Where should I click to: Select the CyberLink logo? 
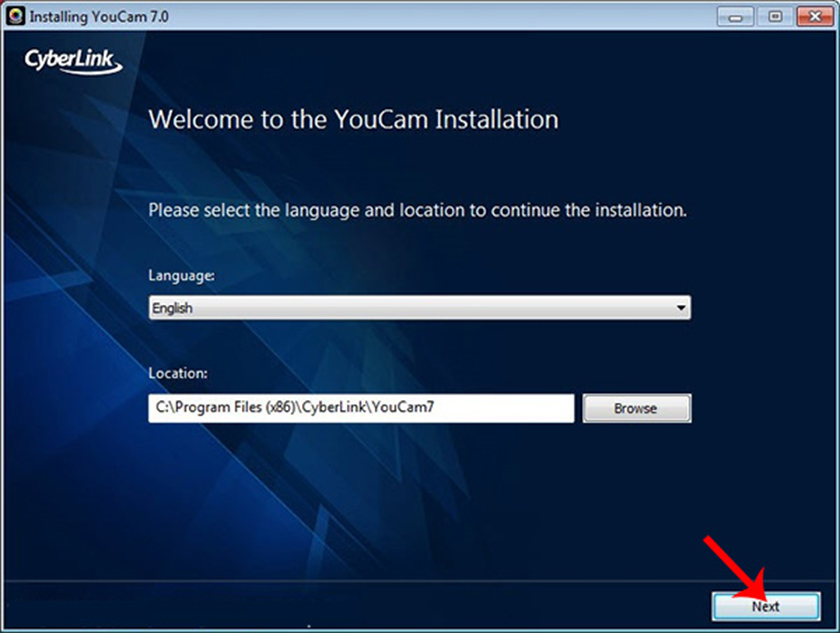[70, 62]
